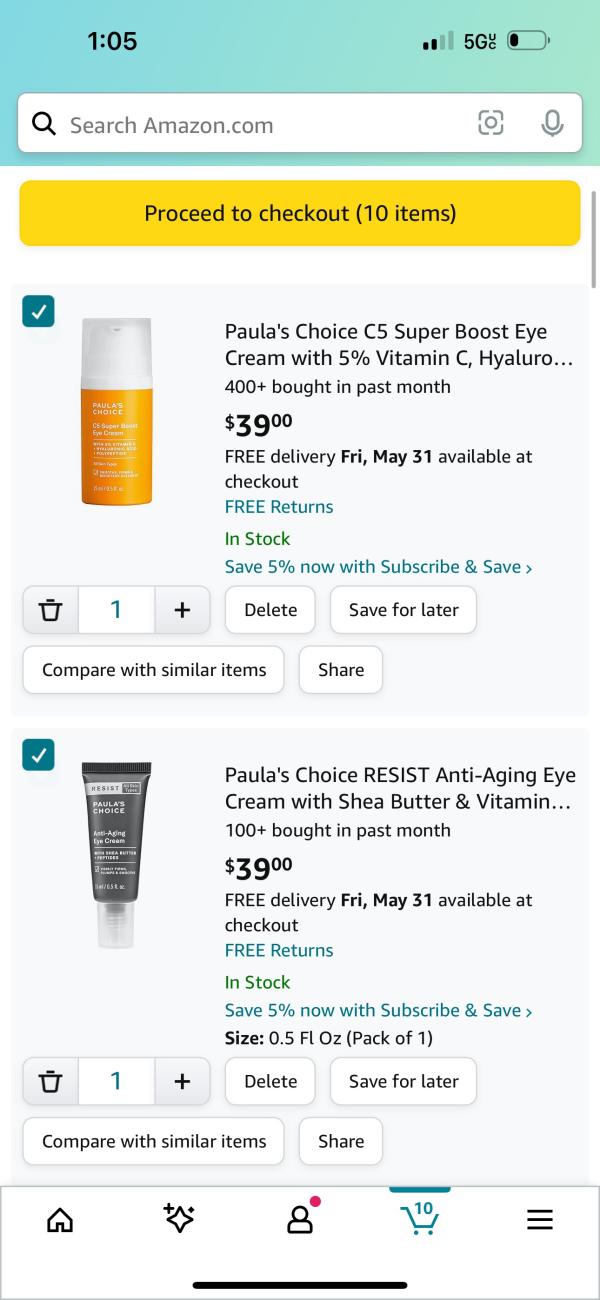The width and height of the screenshot is (600, 1300).
Task: Open the hamburger menu tab
Action: click(x=540, y=1219)
